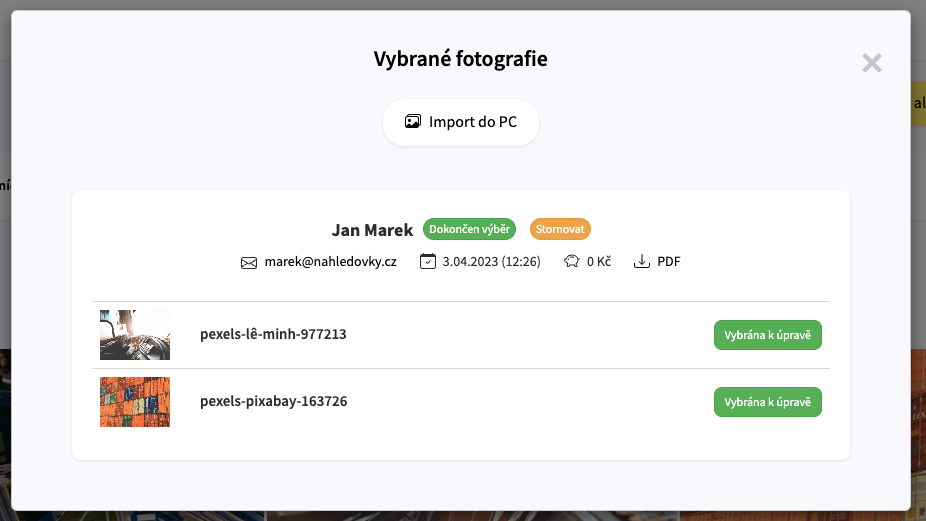Open the pexels-pixabay-163726 containers thumbnail
Image resolution: width=926 pixels, height=521 pixels.
tap(135, 402)
